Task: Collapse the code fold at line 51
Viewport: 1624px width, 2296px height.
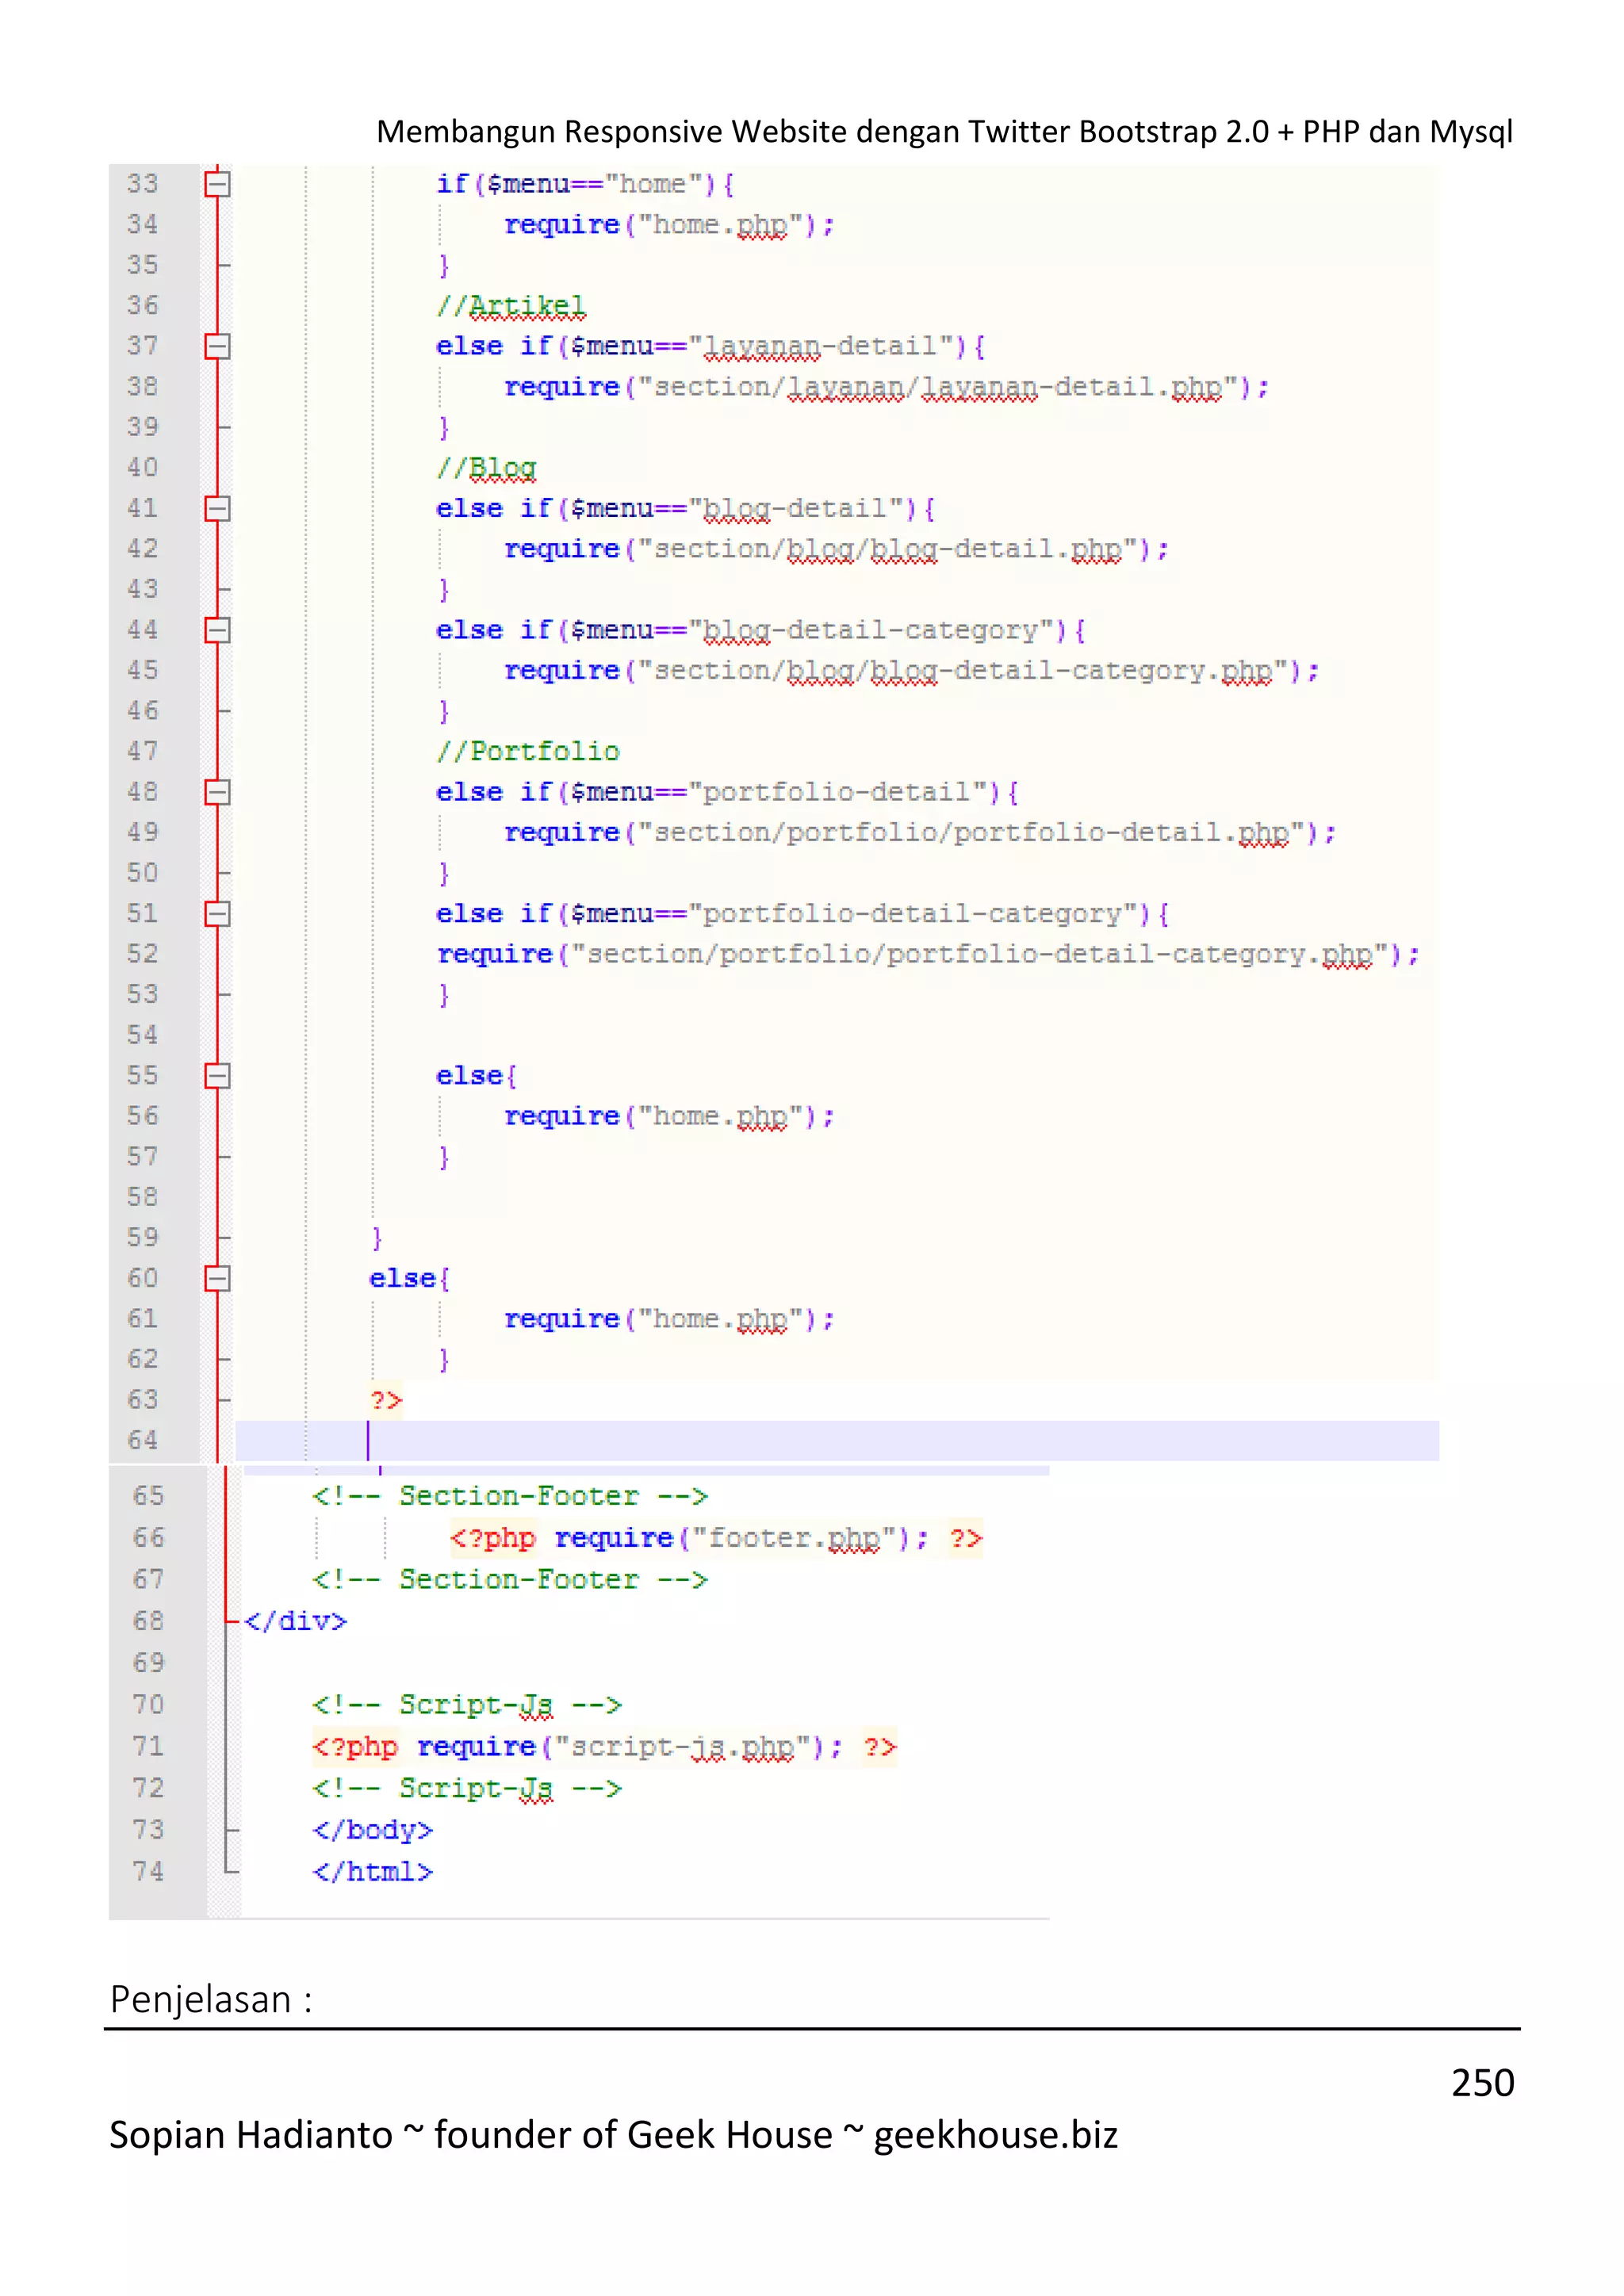Action: (217, 914)
